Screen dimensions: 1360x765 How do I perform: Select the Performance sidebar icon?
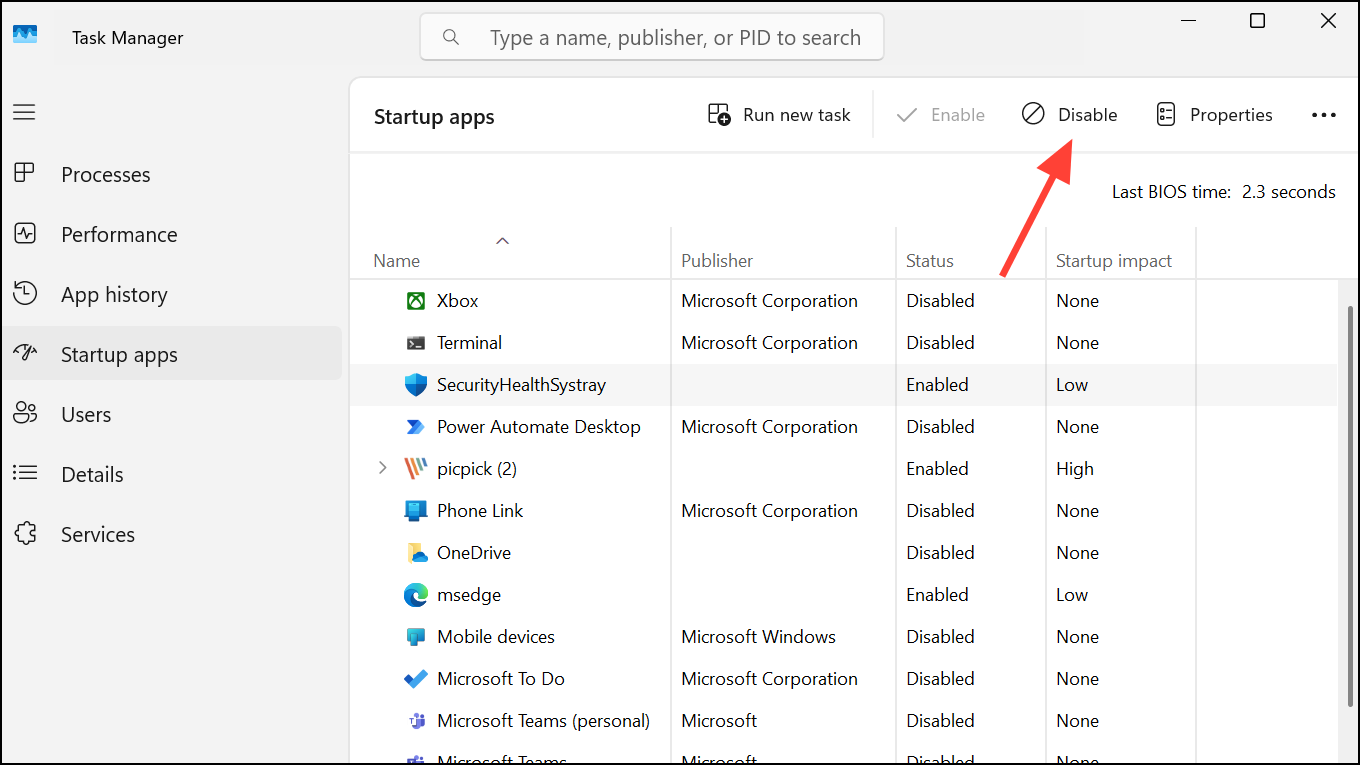[26, 233]
